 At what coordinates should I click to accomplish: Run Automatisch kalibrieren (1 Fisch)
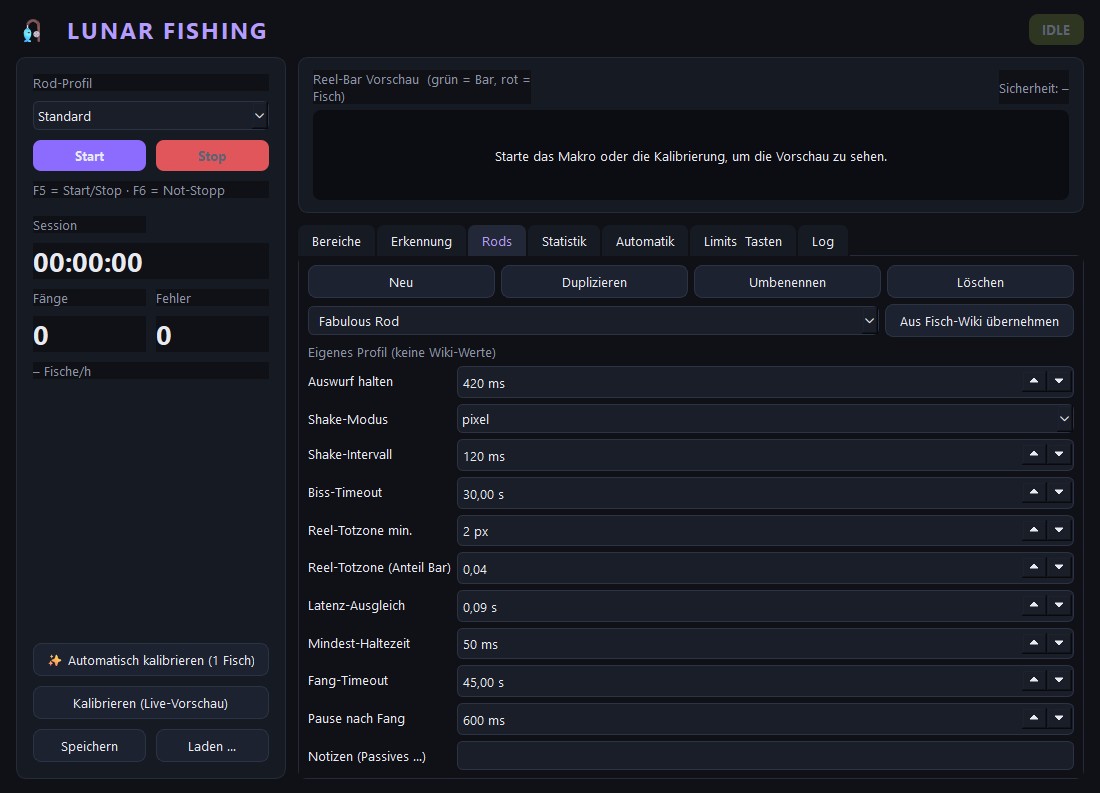pyautogui.click(x=151, y=660)
